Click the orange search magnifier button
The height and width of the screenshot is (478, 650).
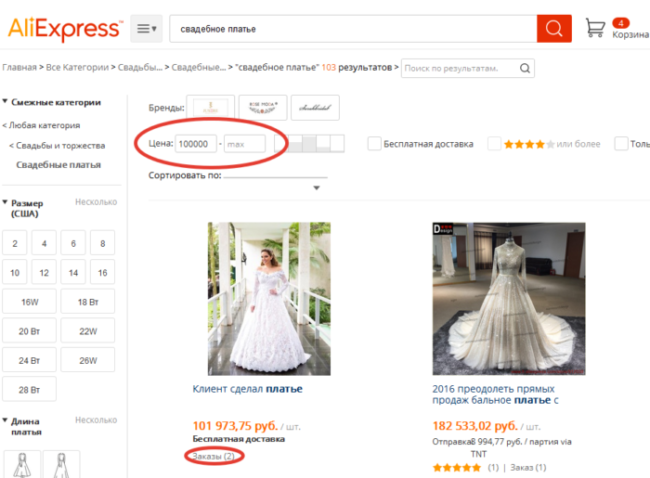point(554,29)
